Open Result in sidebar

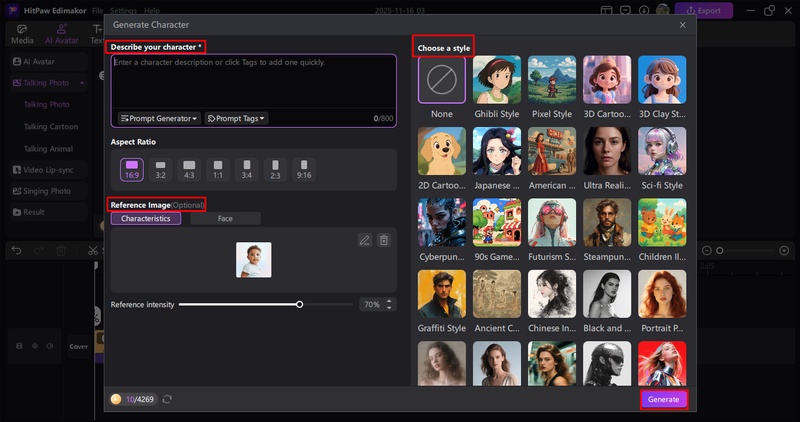point(48,212)
